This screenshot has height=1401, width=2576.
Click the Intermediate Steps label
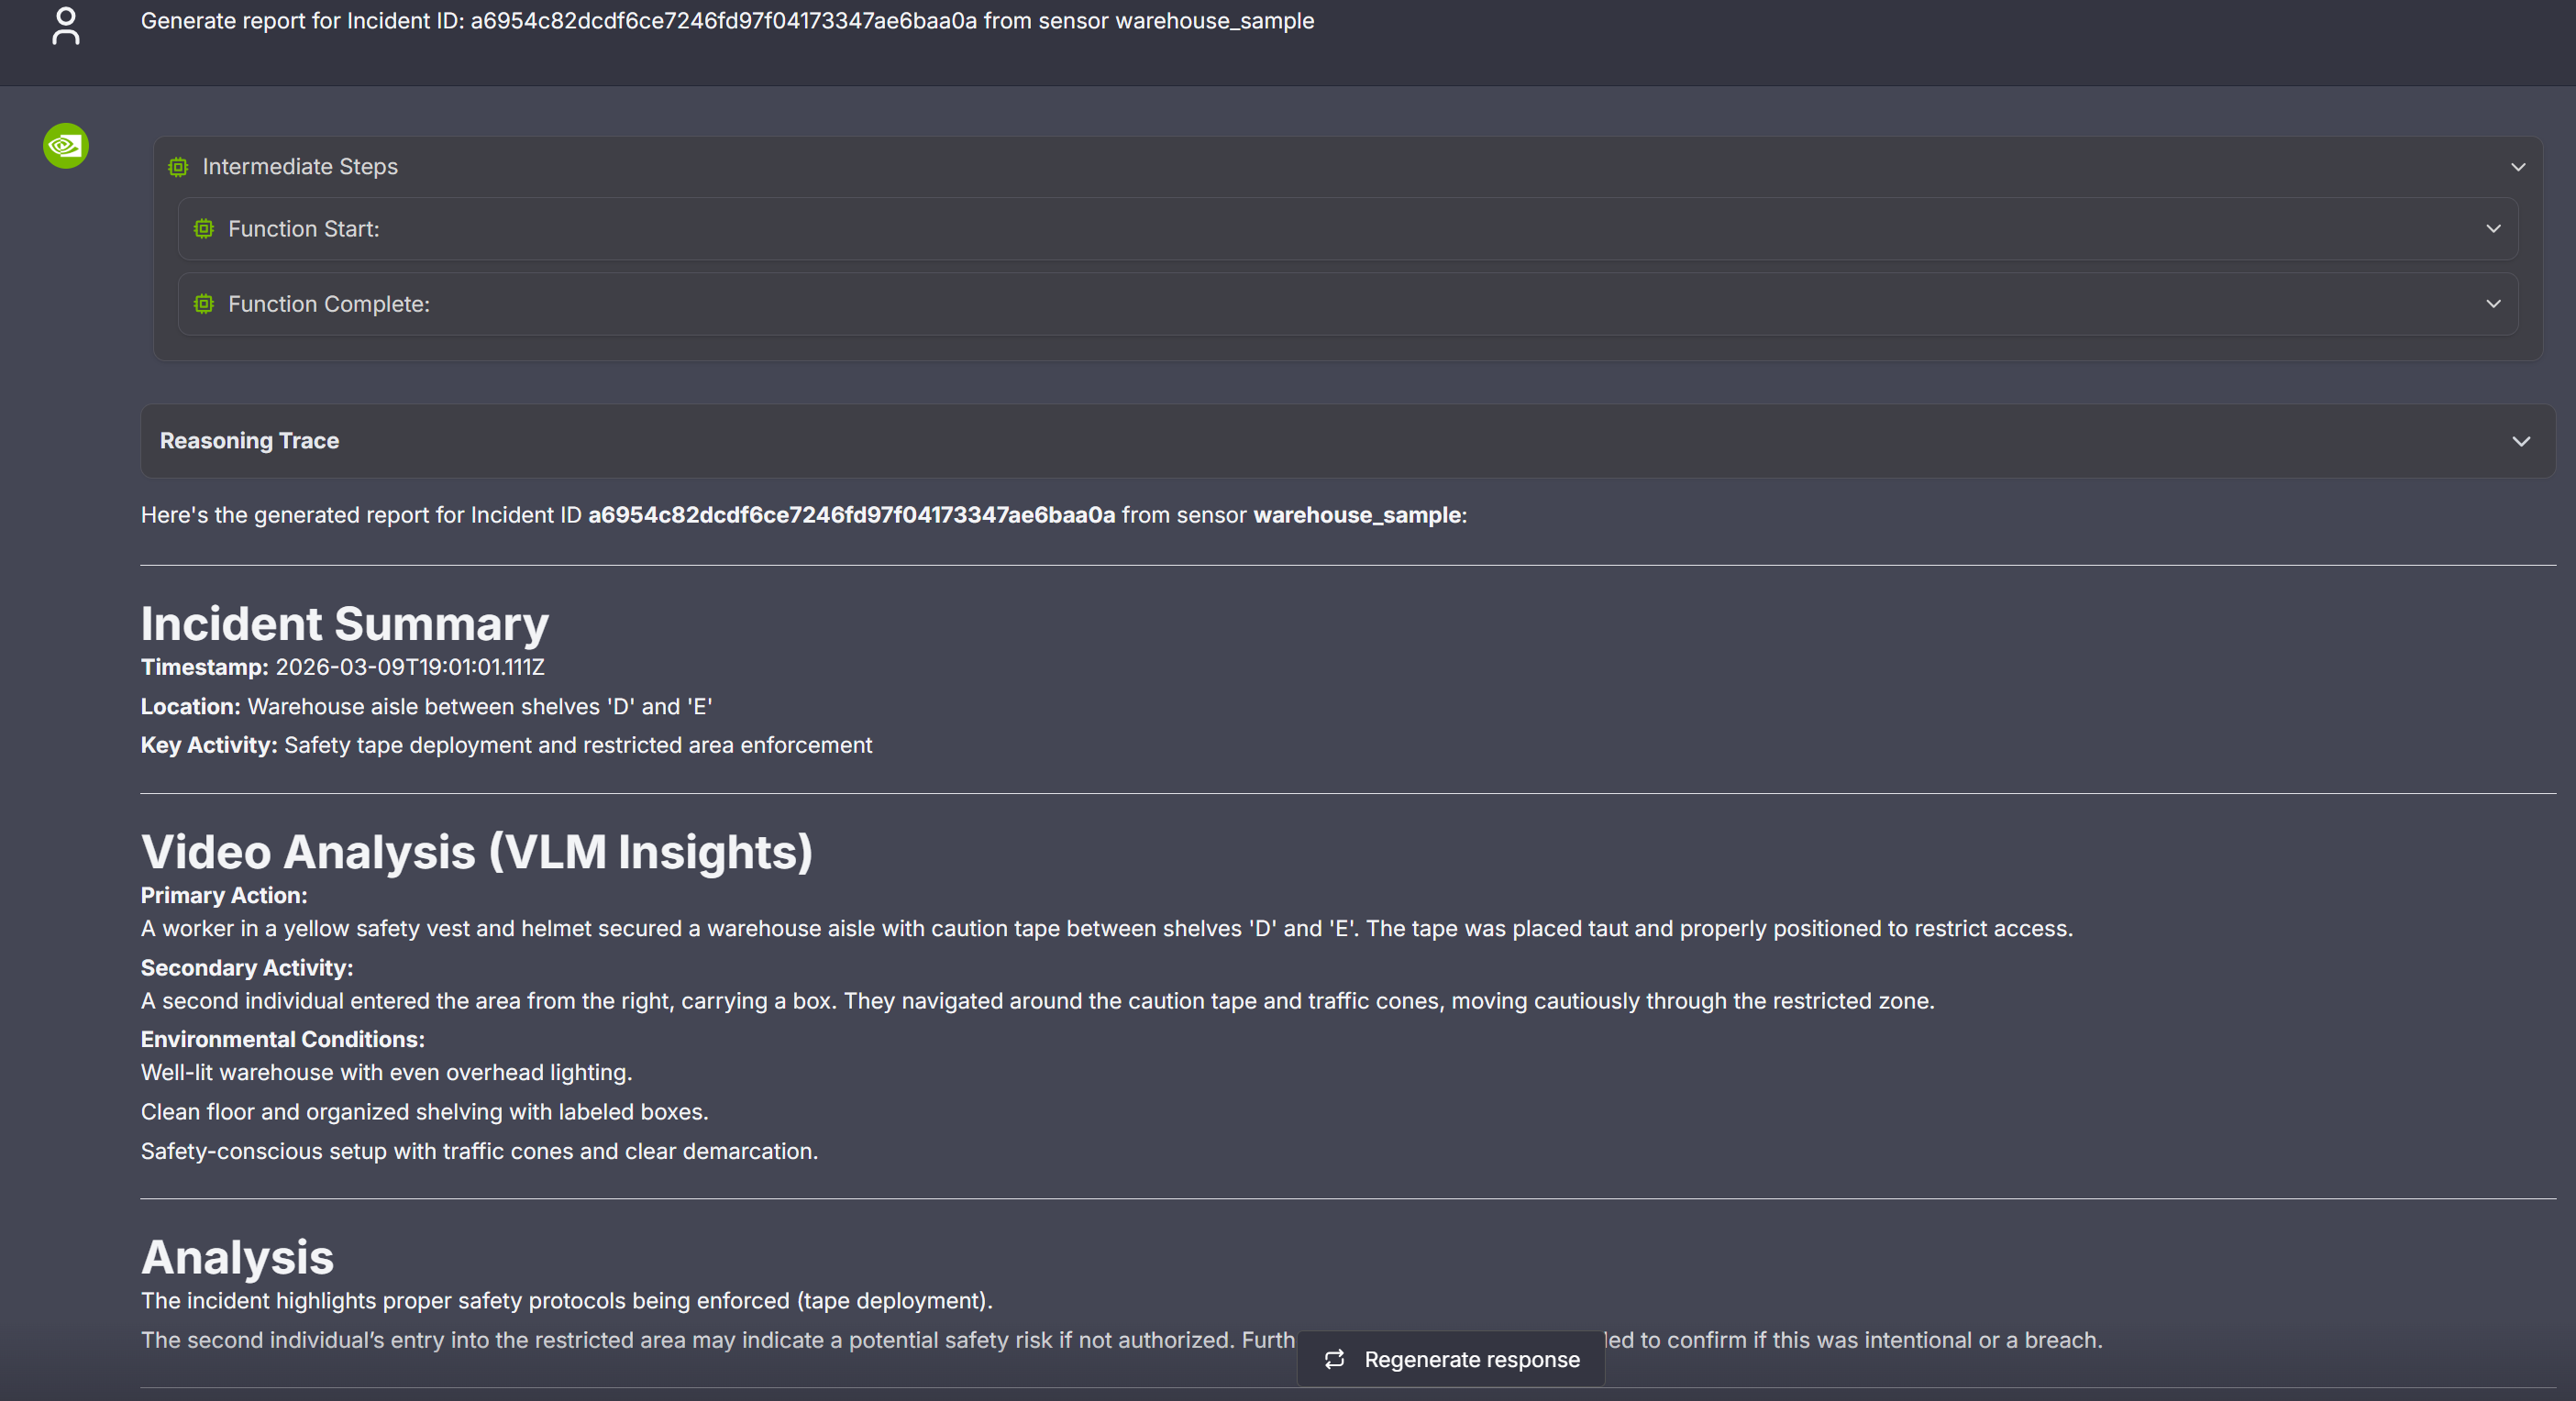(x=300, y=167)
